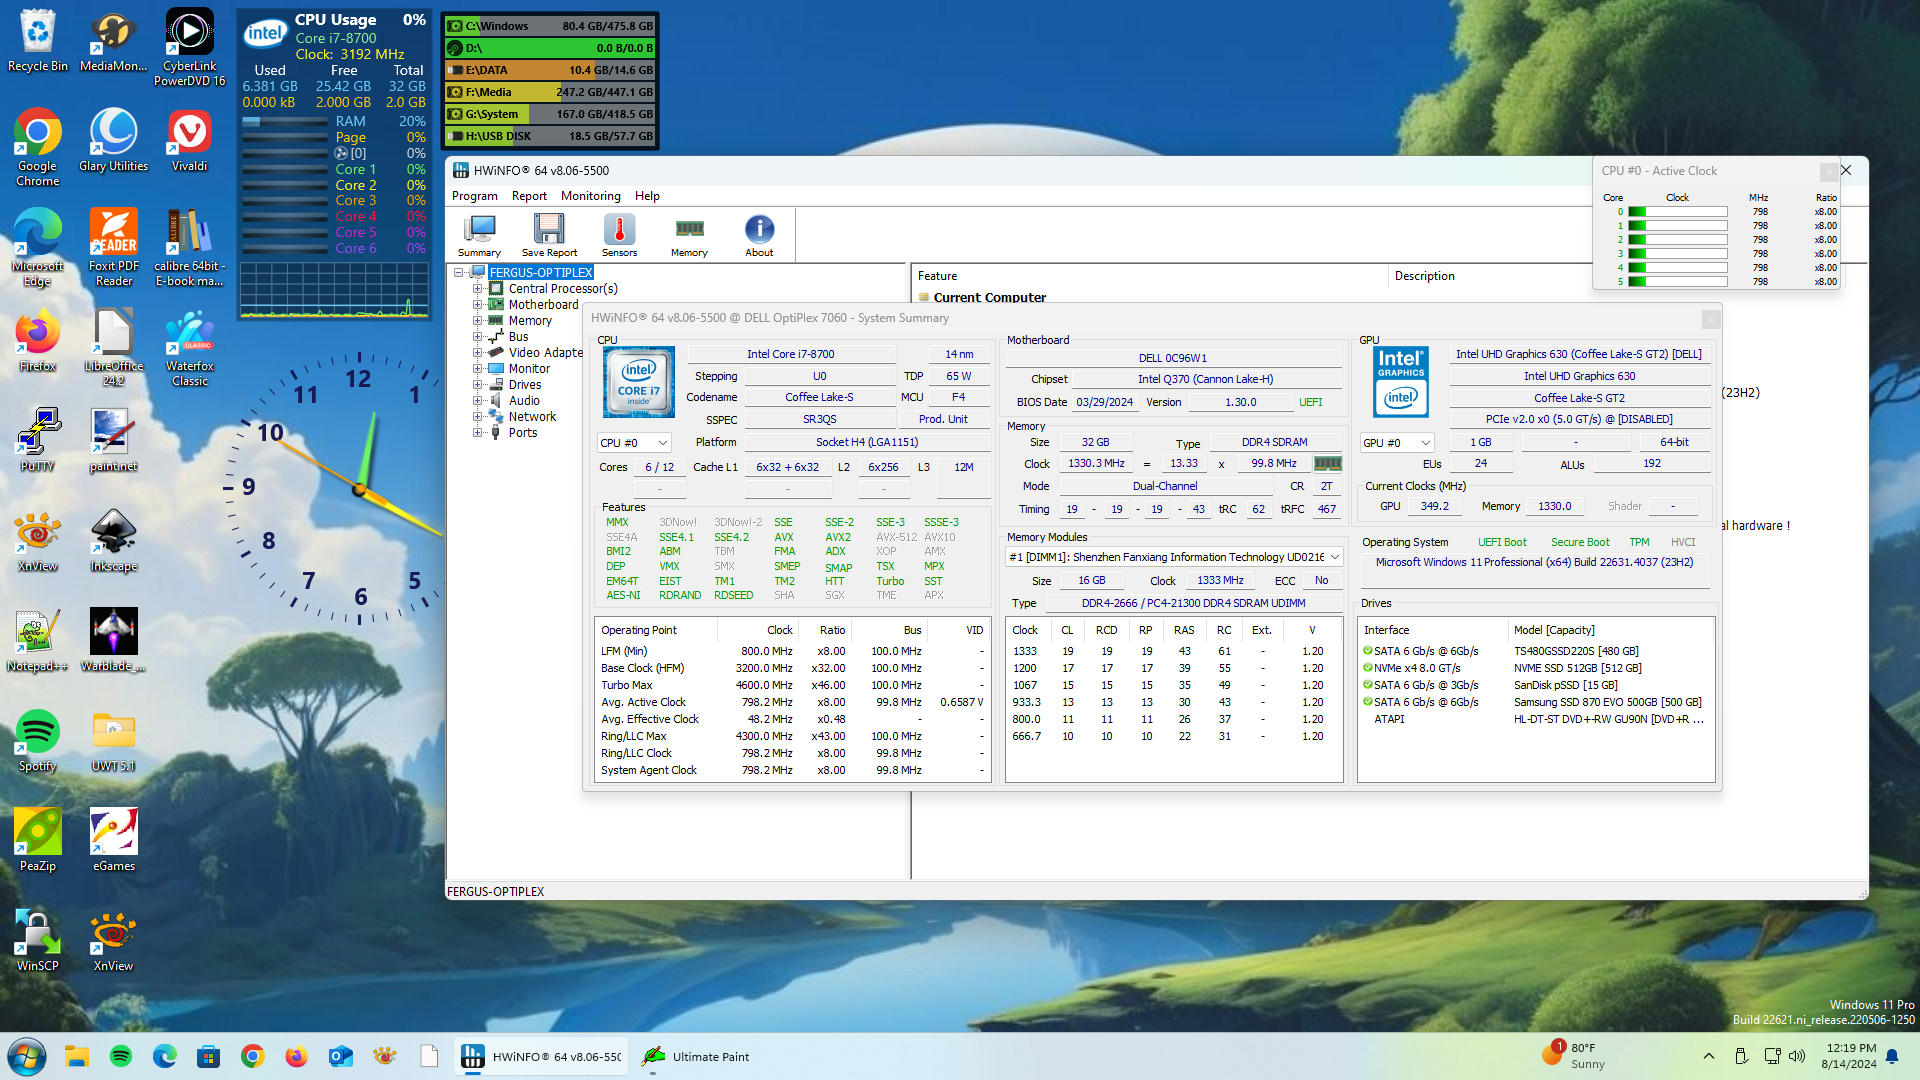Open paint.net desktop shortcut

(113, 440)
